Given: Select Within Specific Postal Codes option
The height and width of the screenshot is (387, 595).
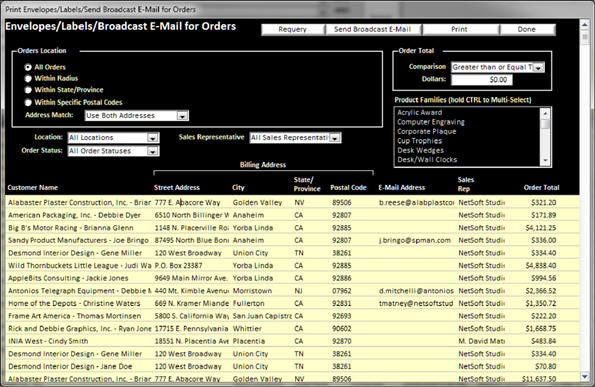Looking at the screenshot, I should pyautogui.click(x=28, y=102).
